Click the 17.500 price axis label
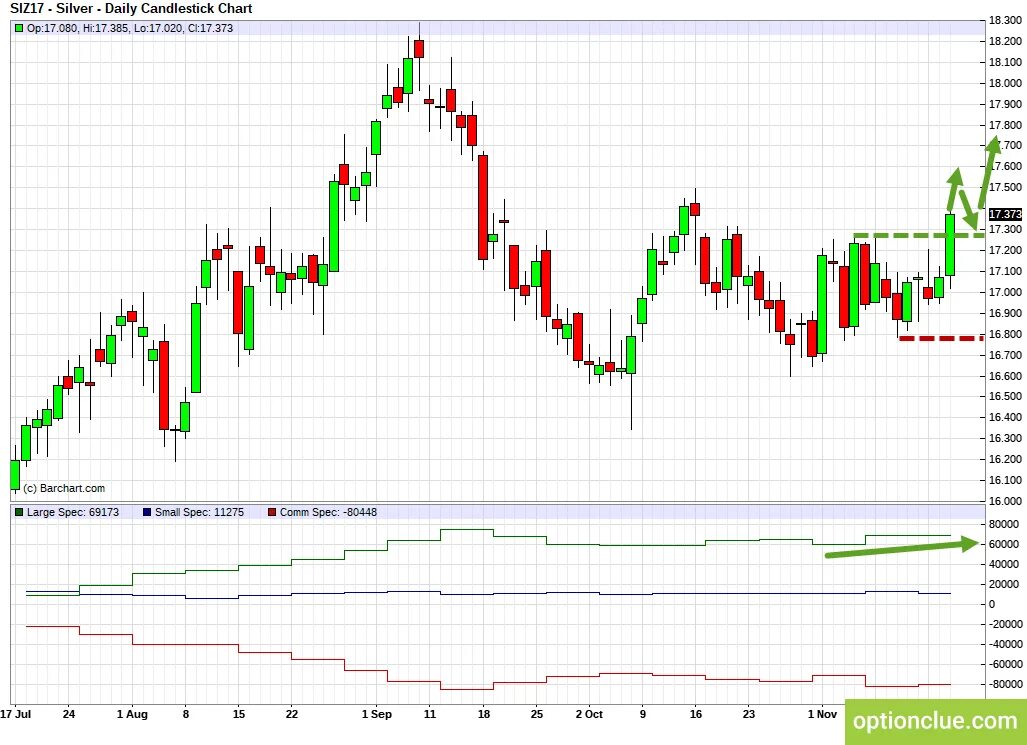 [1007, 187]
